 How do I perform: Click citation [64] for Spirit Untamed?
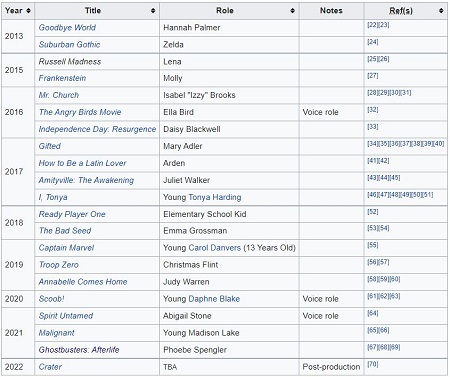pos(373,313)
